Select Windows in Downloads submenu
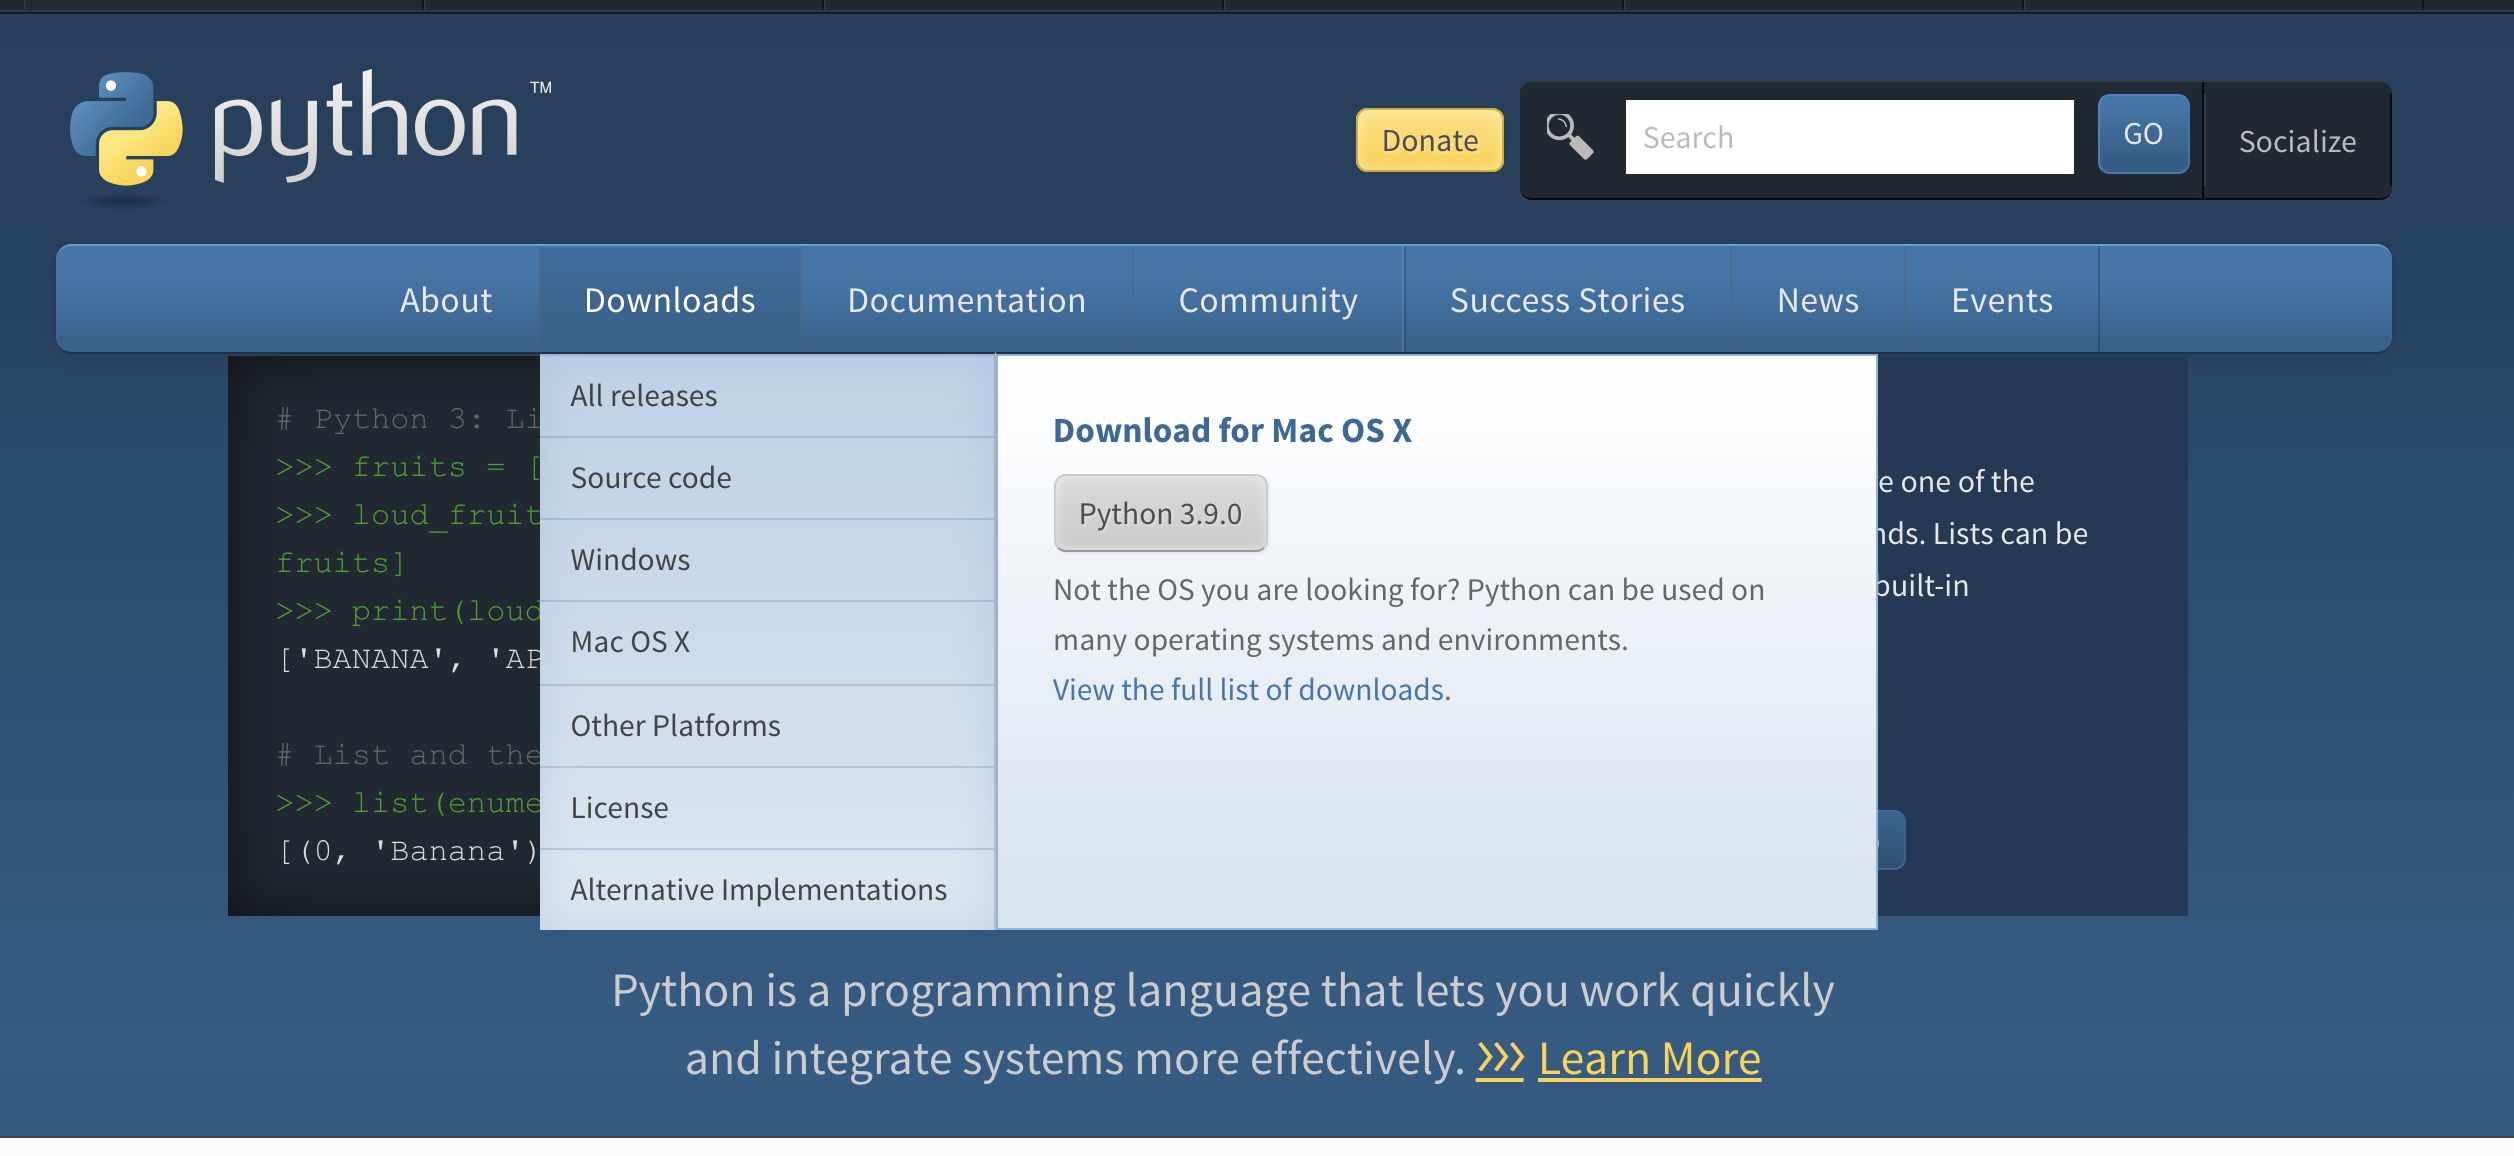This screenshot has height=1156, width=2514. [x=630, y=560]
